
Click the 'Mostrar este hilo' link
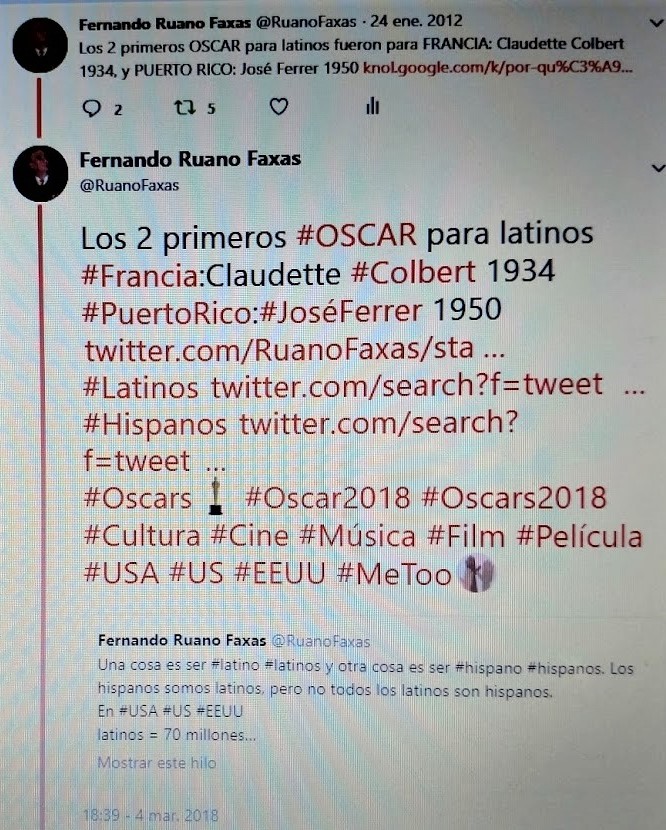tap(157, 763)
